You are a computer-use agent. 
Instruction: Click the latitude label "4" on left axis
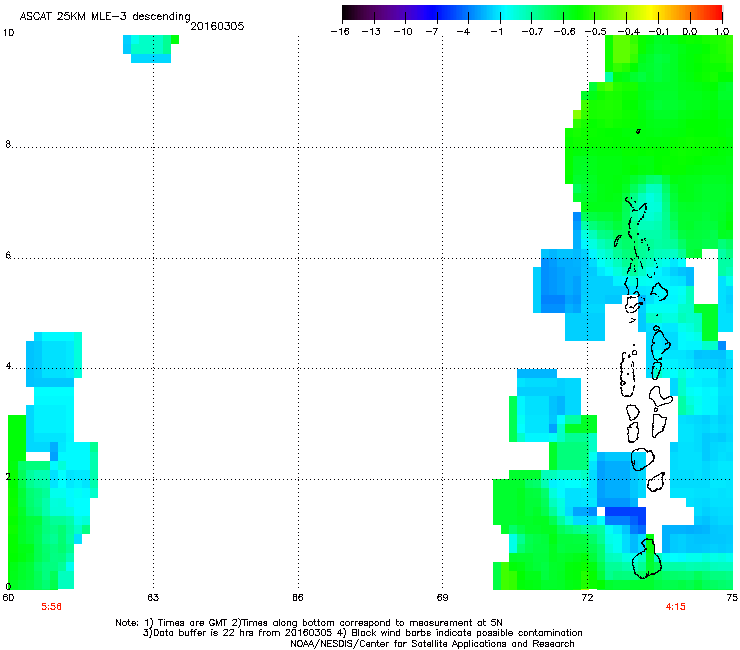coord(8,365)
